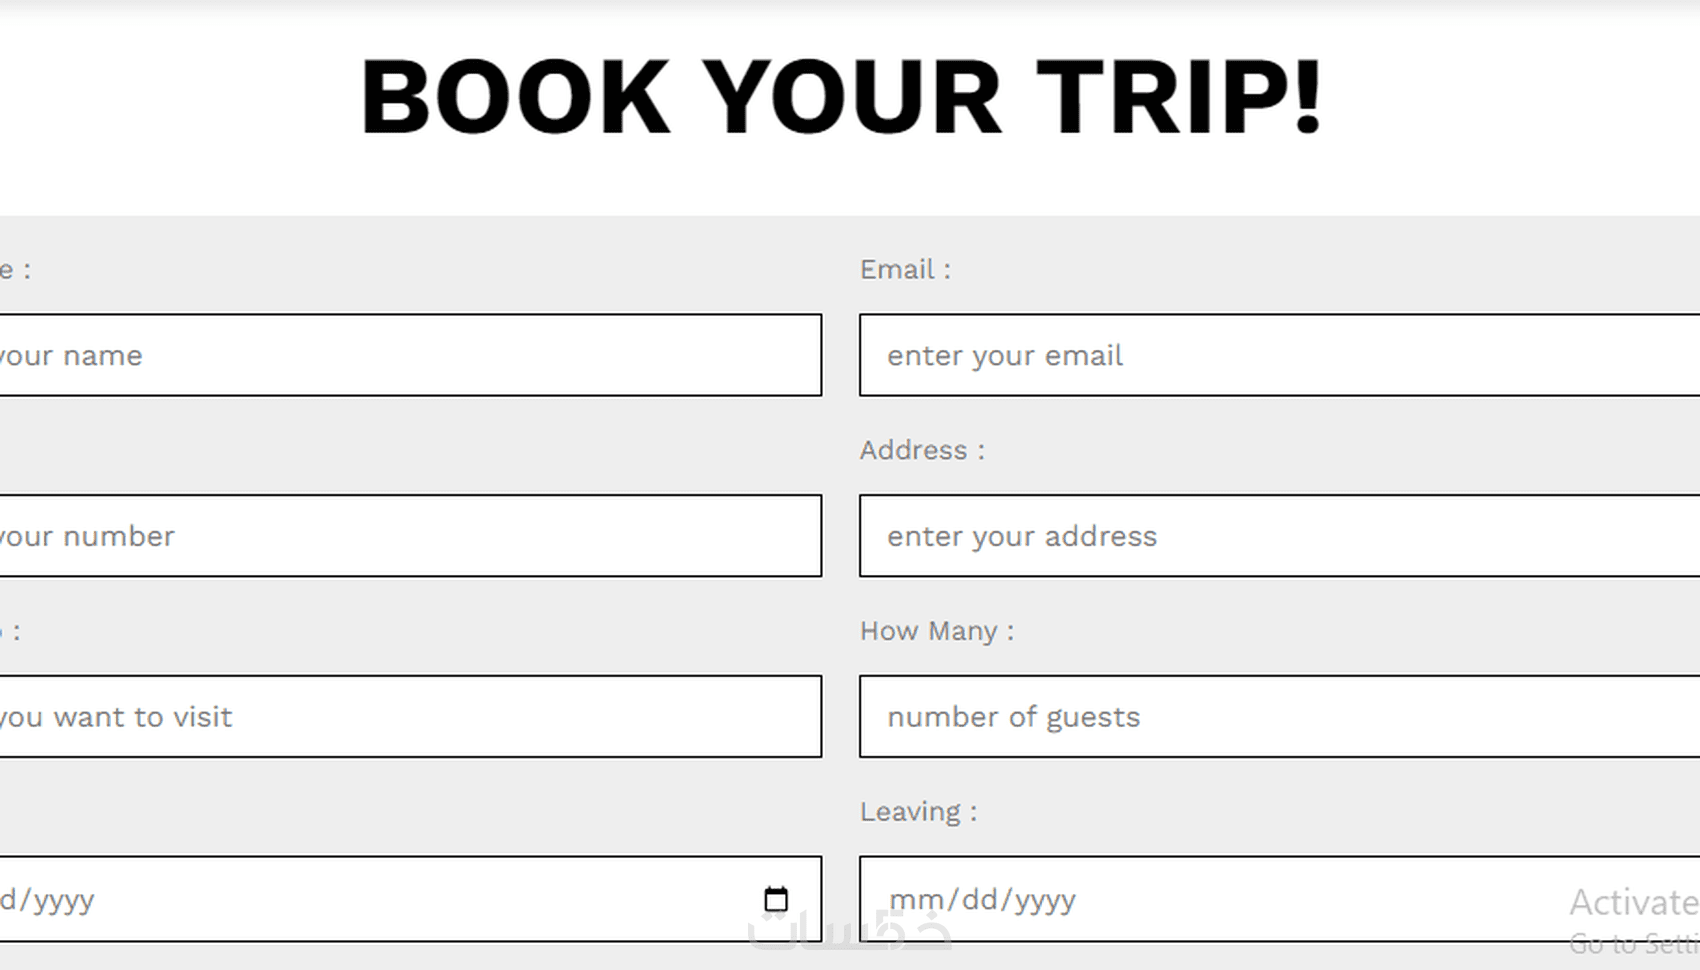The width and height of the screenshot is (1700, 970).
Task: Focus the 'your name' text field
Action: pos(410,355)
